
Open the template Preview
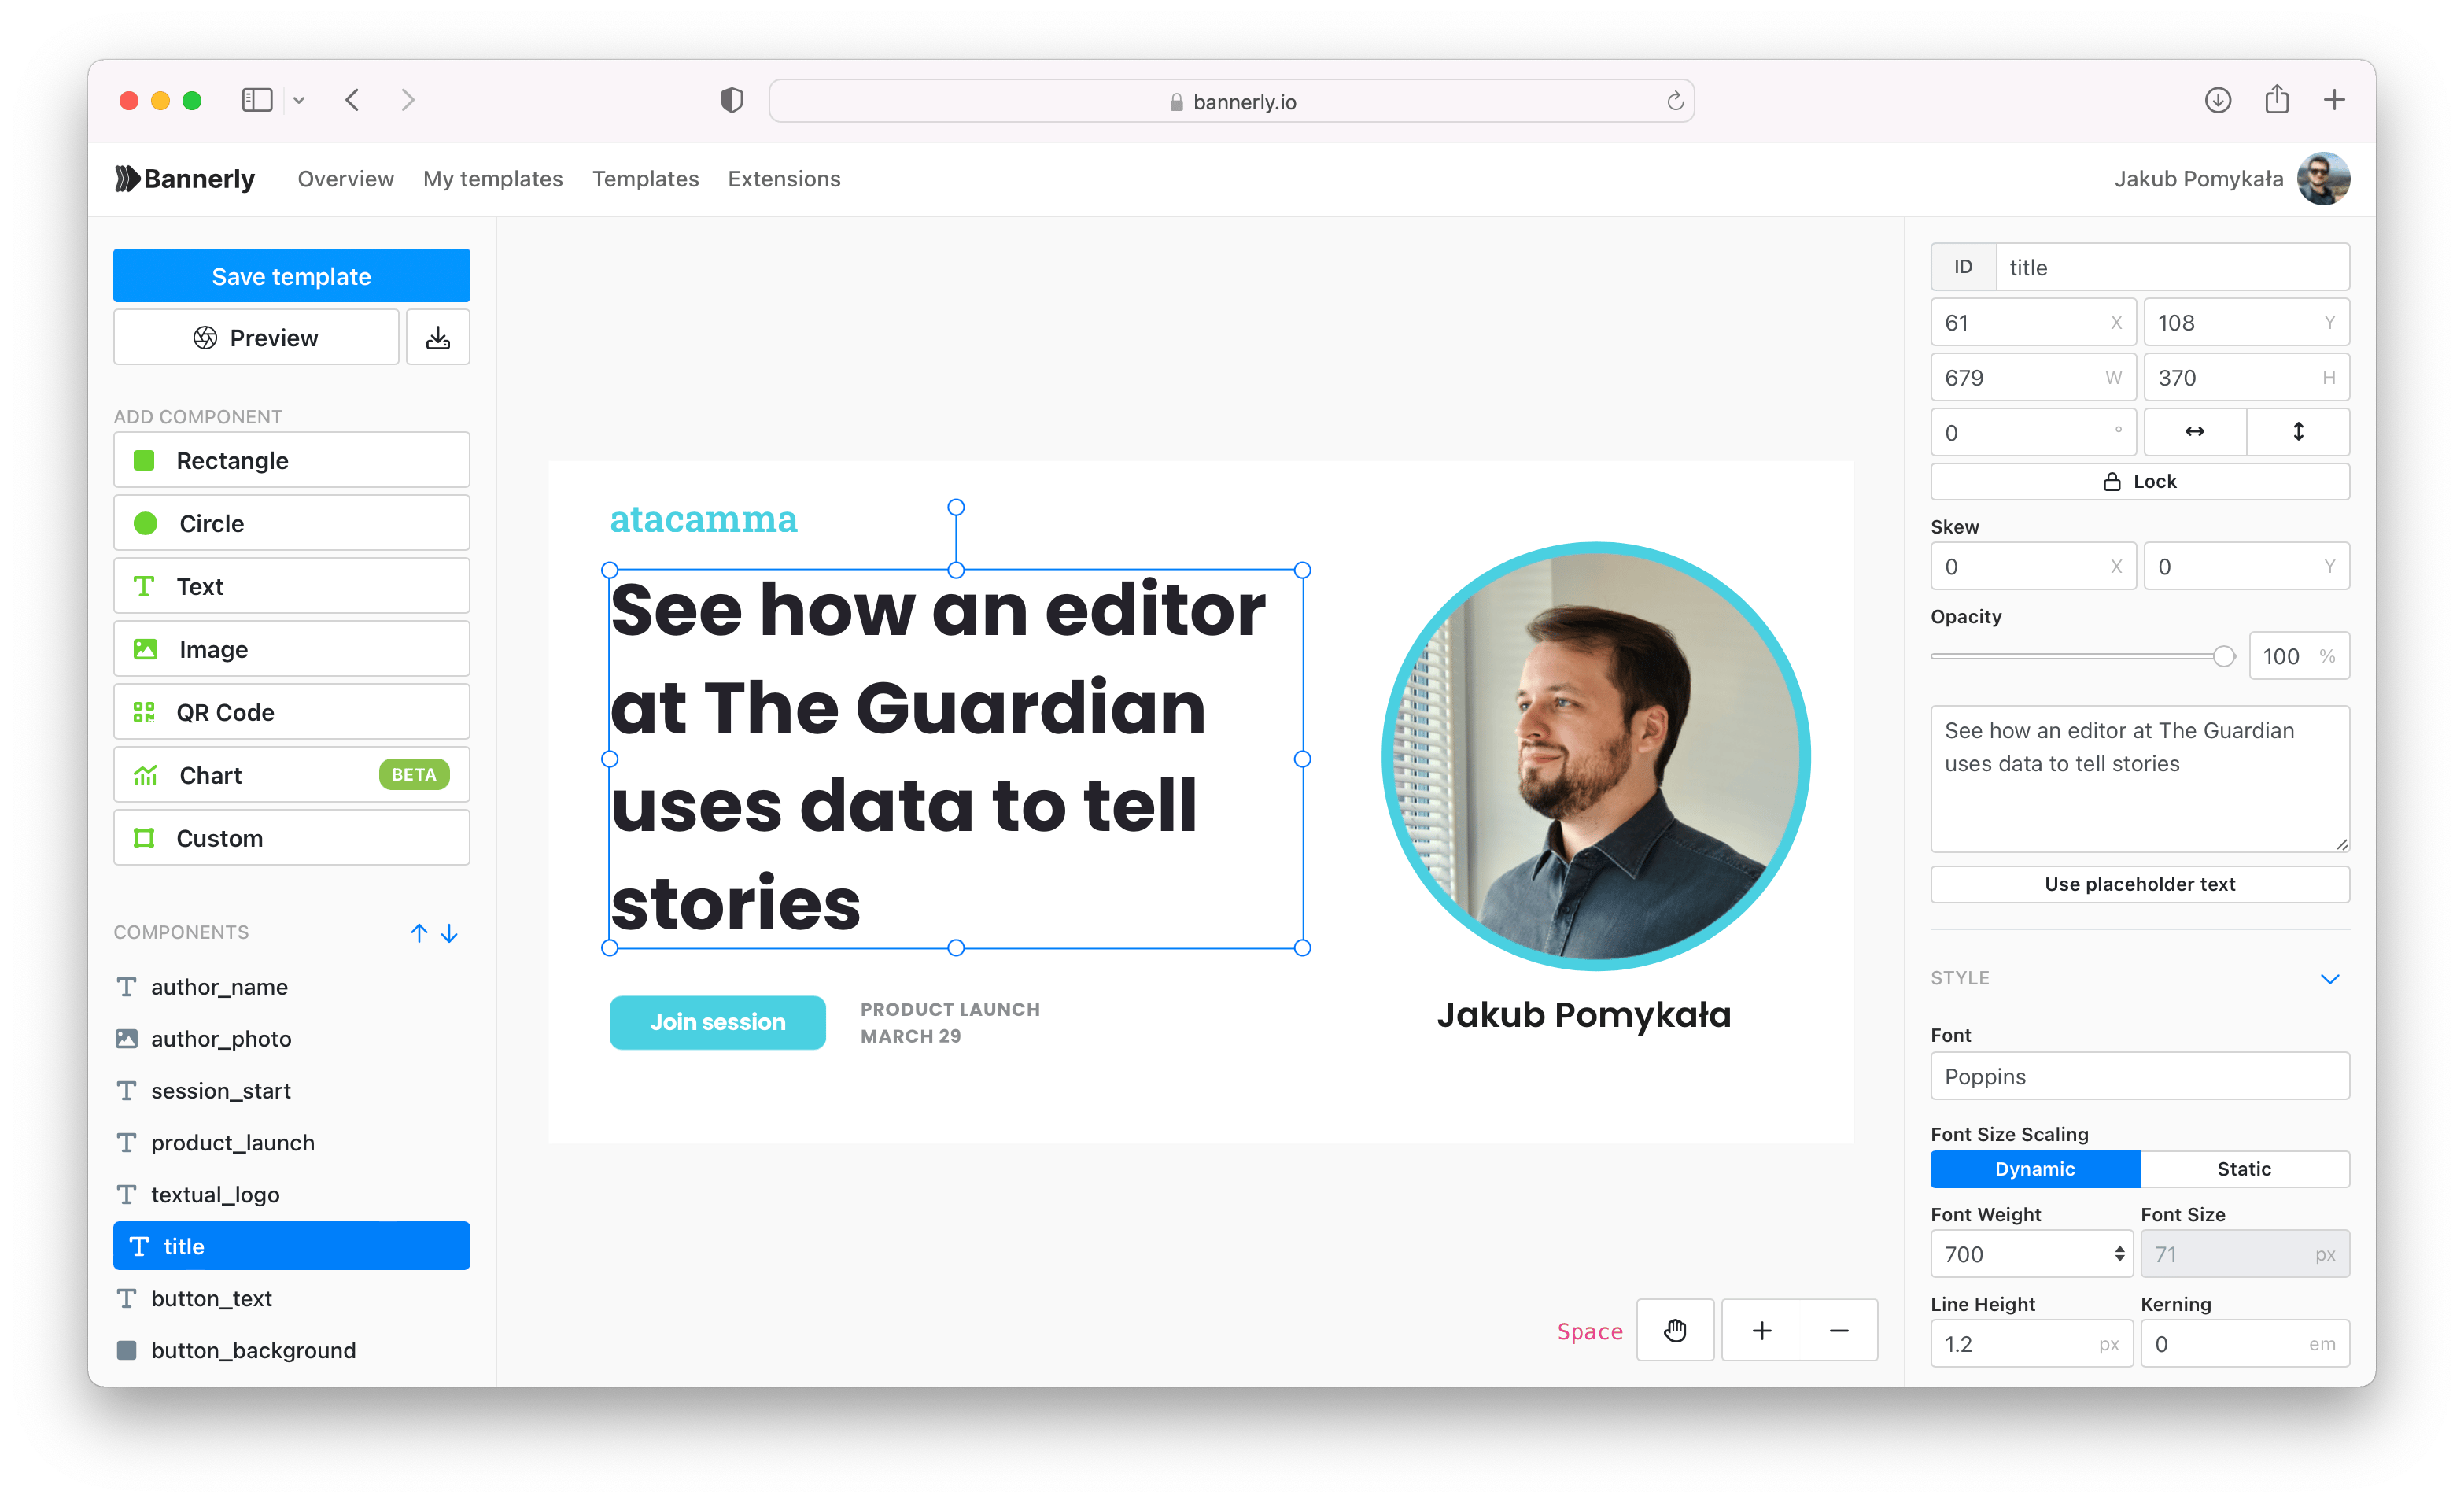(256, 338)
